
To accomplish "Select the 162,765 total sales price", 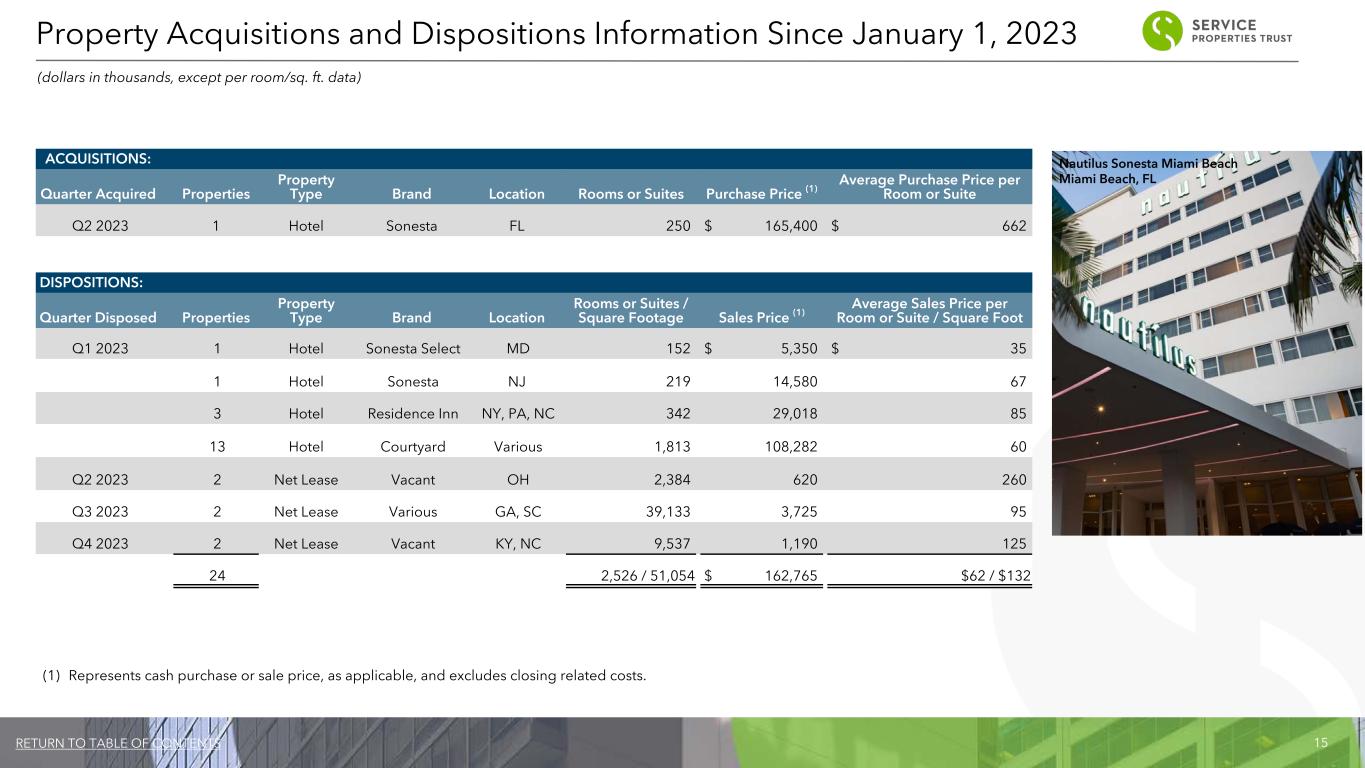I will click(785, 575).
